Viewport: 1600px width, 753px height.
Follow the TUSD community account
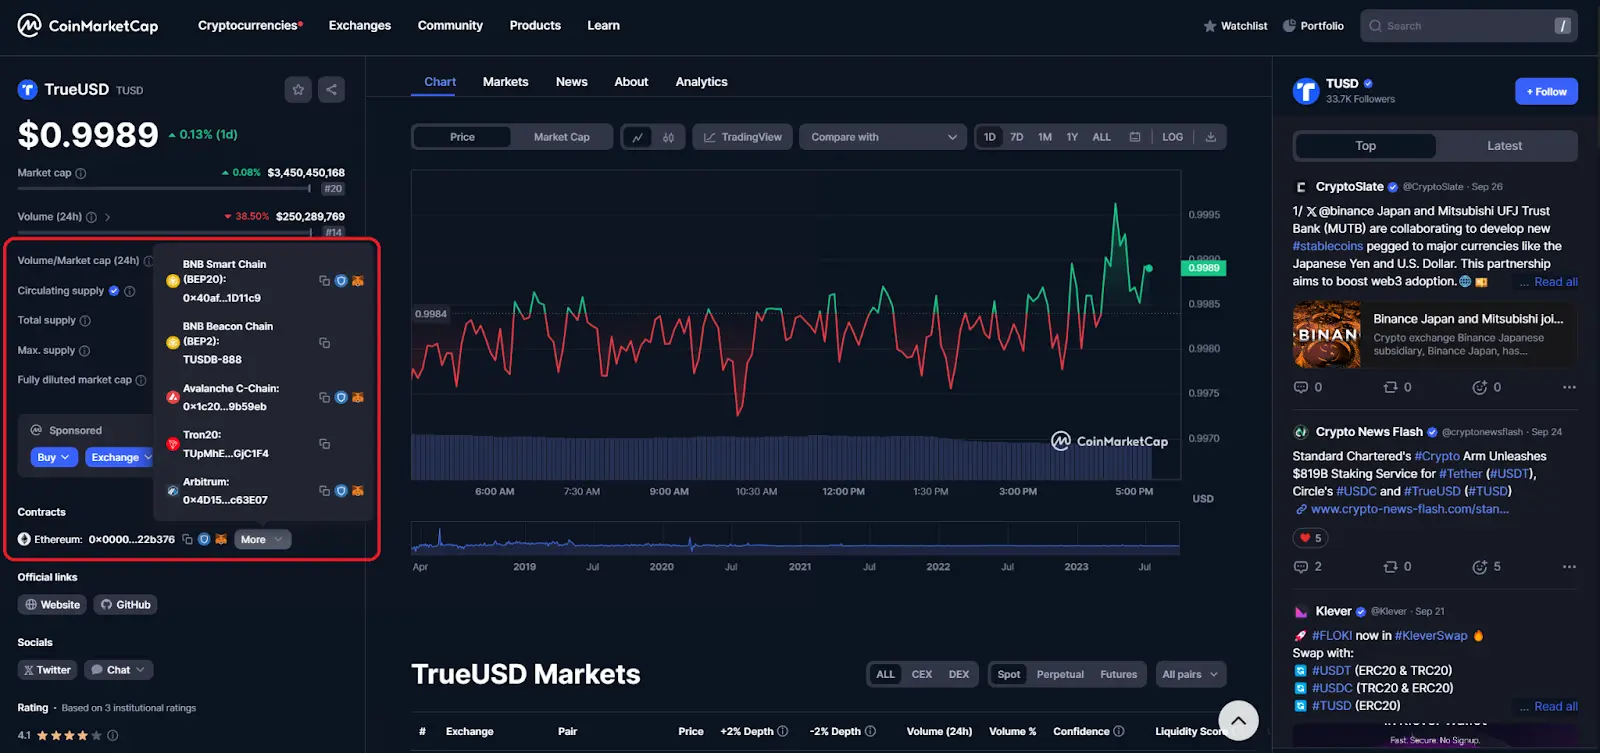pyautogui.click(x=1546, y=92)
